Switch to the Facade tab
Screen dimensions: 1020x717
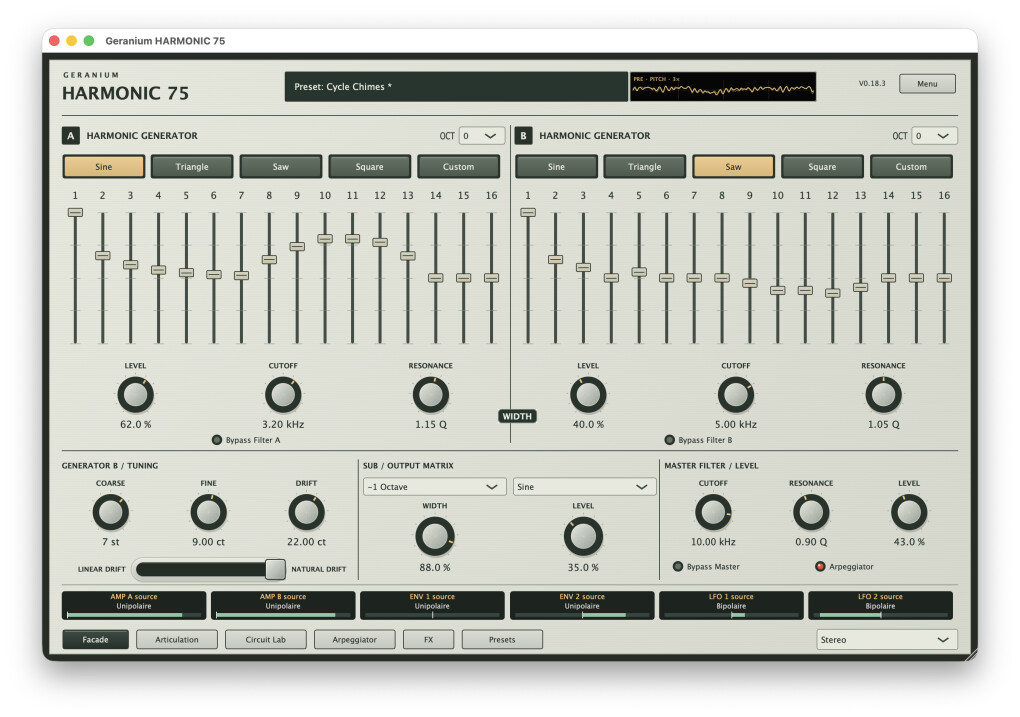coord(96,640)
